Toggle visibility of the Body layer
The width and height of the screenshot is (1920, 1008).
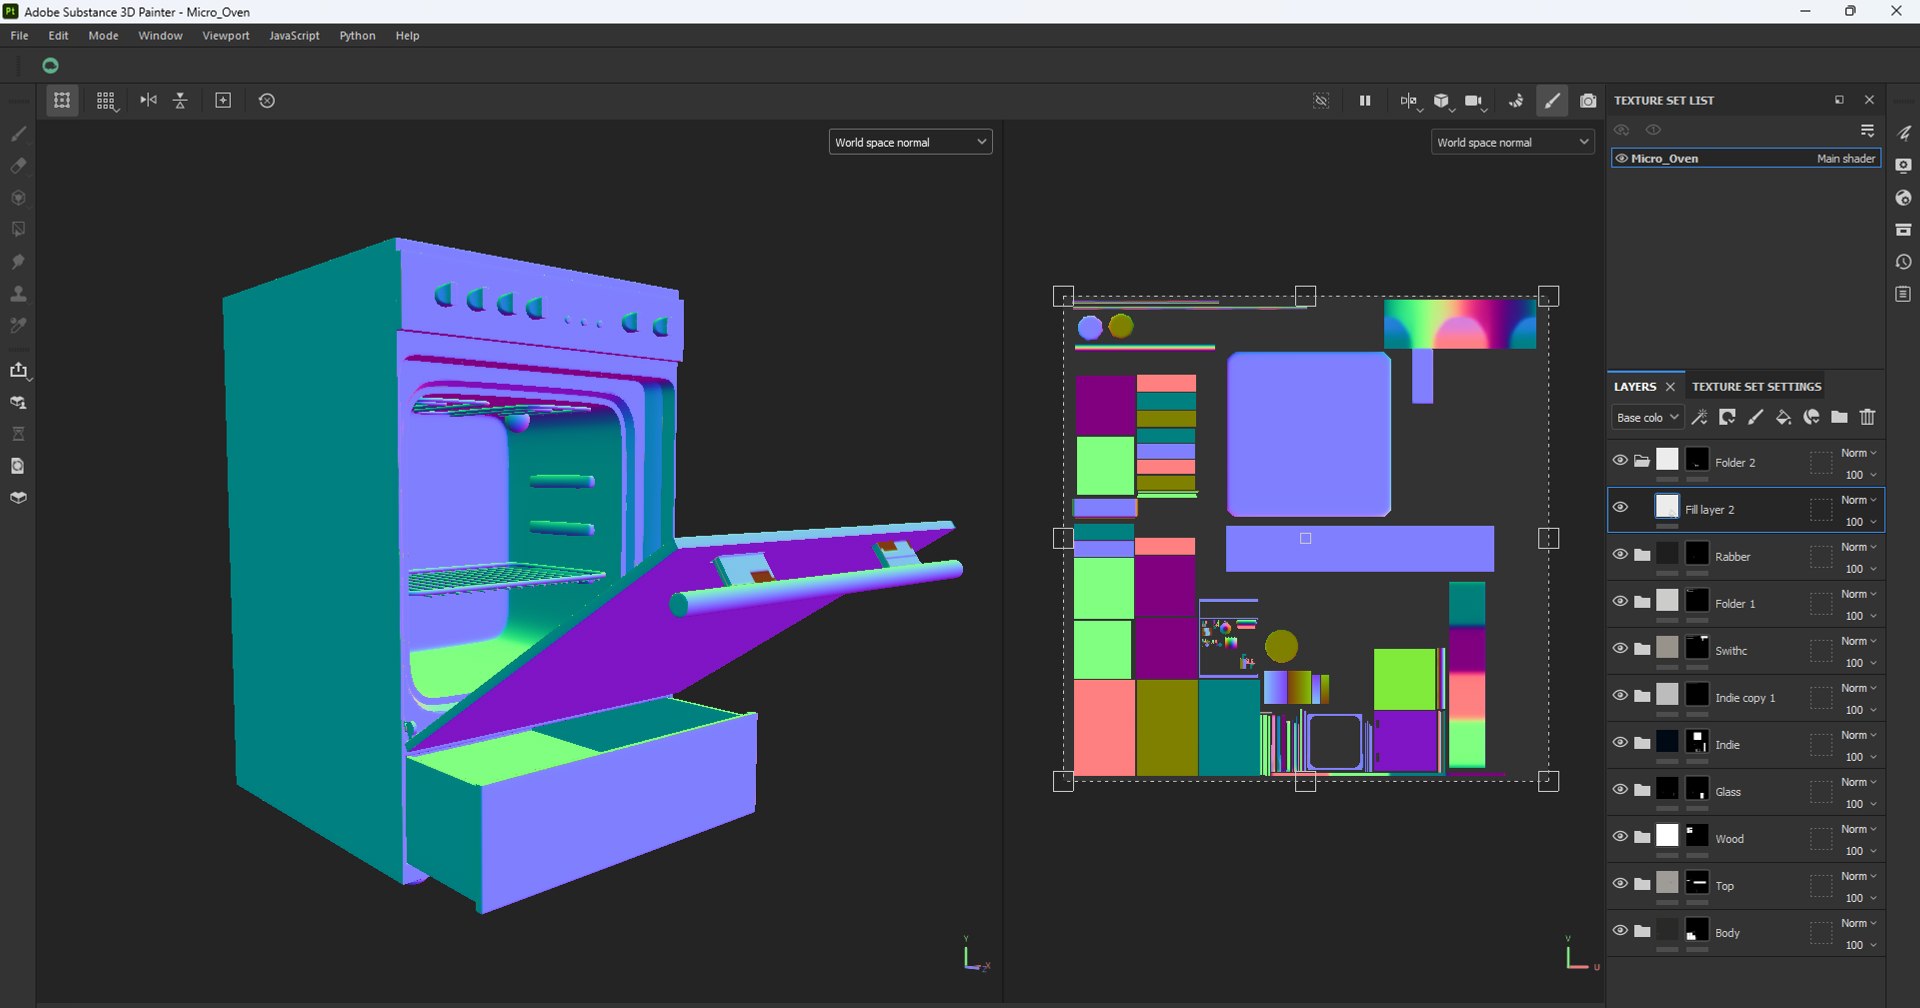[x=1620, y=930]
